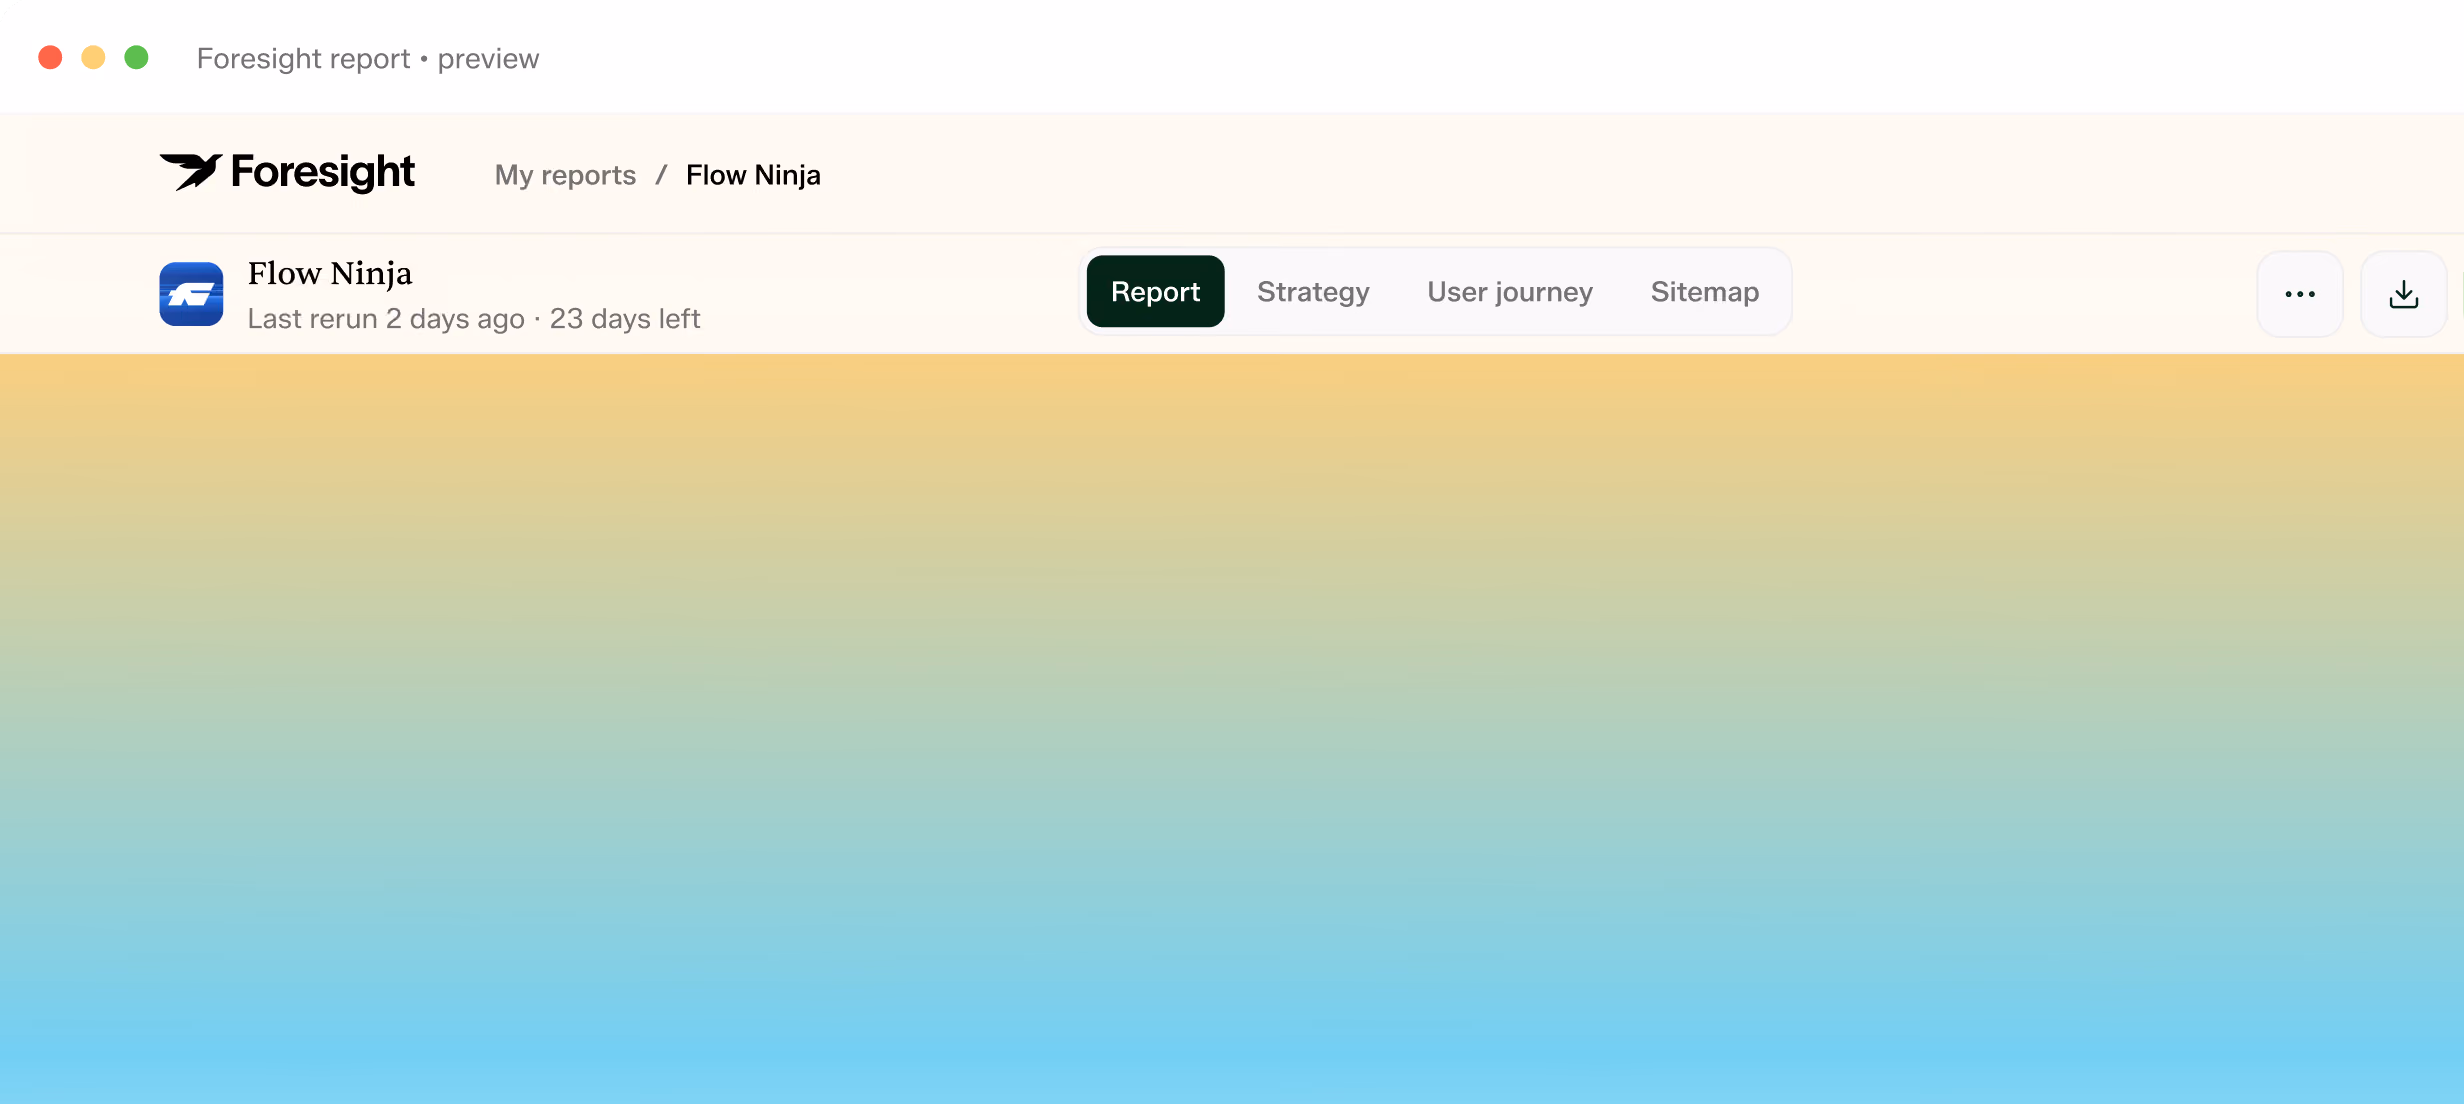Click the Flow Ninja breadcrumb
2464x1104 pixels.
coord(753,175)
